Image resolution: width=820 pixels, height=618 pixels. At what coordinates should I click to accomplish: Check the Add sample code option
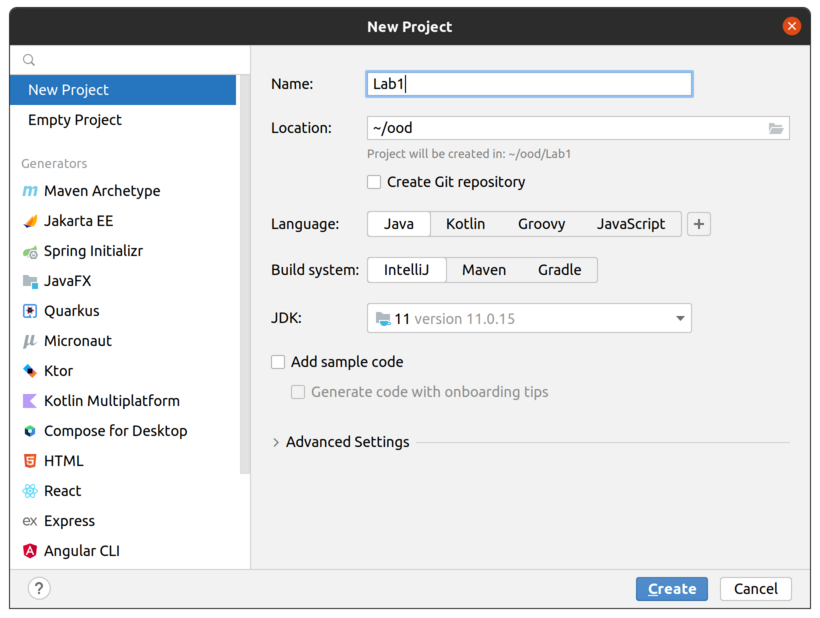[x=279, y=362]
